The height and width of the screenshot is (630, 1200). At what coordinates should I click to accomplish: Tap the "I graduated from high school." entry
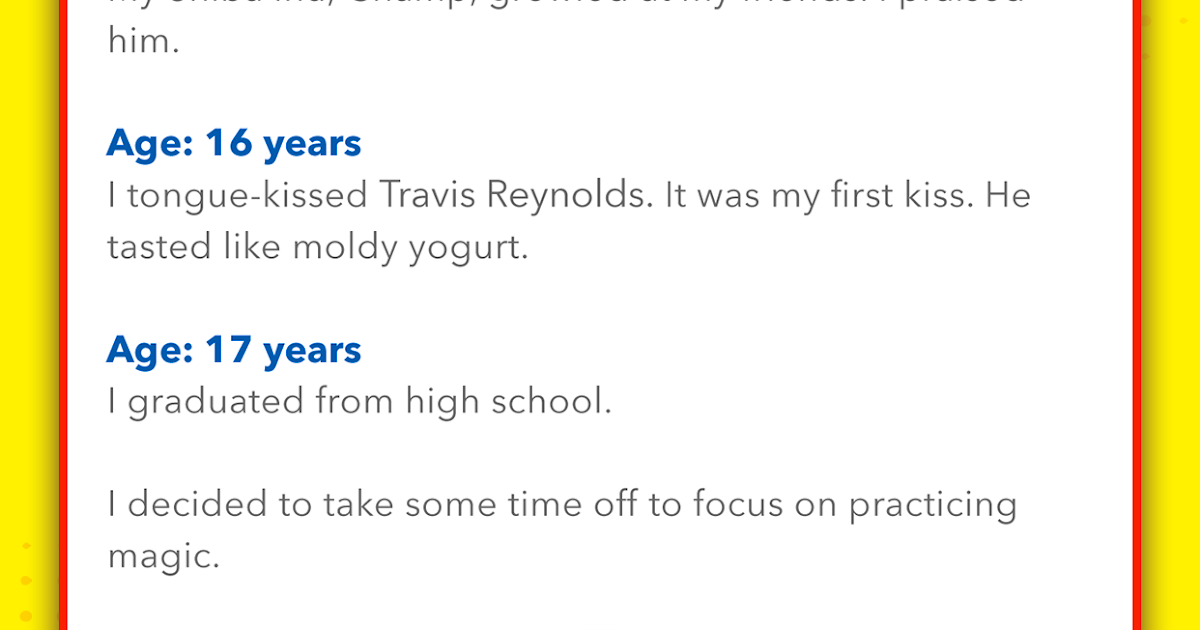pyautogui.click(x=359, y=402)
